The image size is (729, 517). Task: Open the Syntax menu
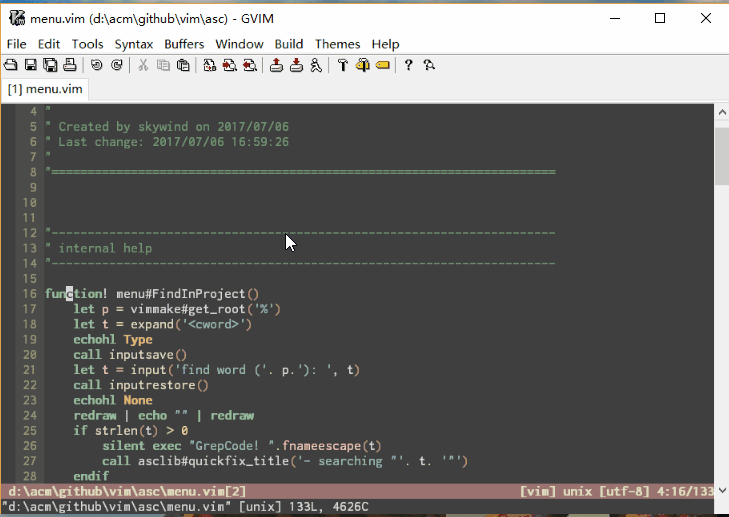(x=134, y=44)
